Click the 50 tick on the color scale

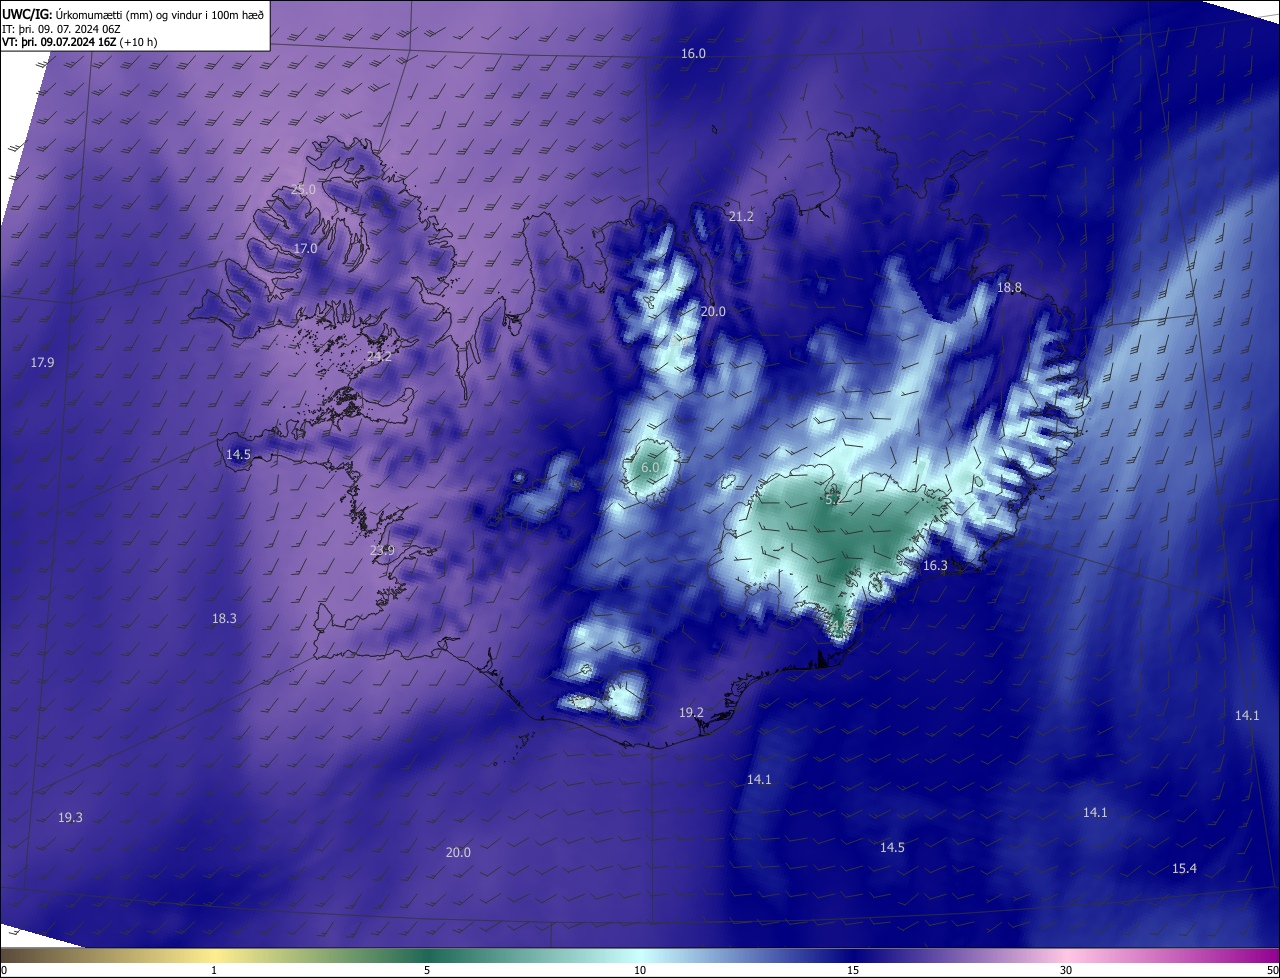coord(1272,970)
